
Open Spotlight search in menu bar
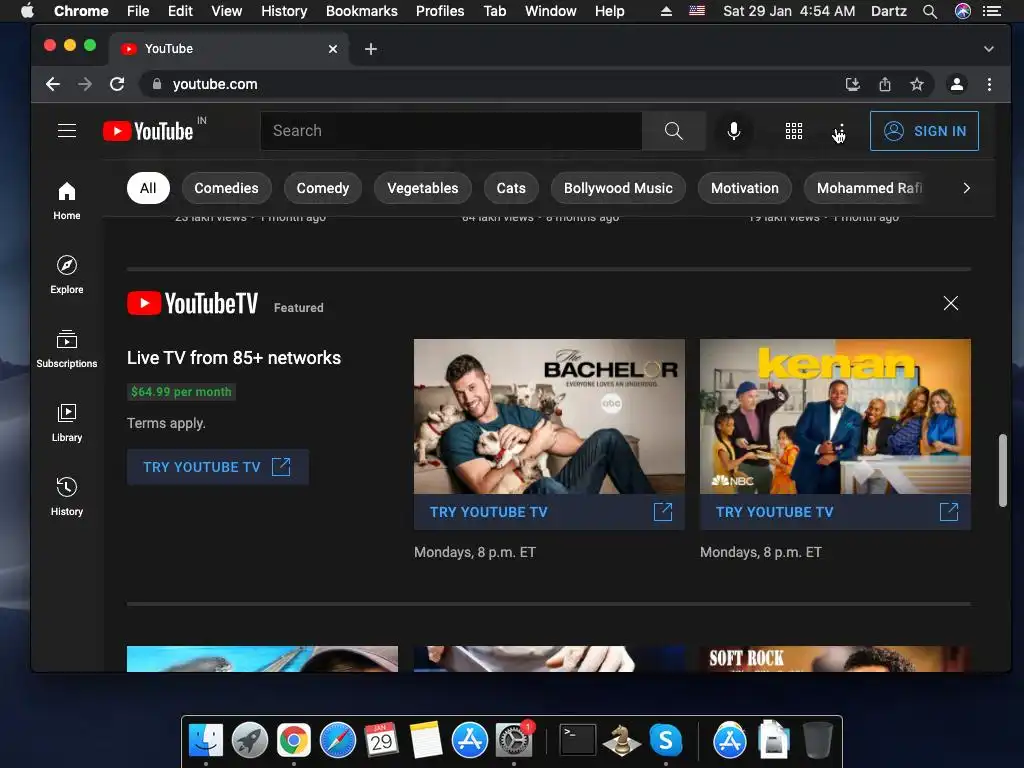pyautogui.click(x=929, y=11)
